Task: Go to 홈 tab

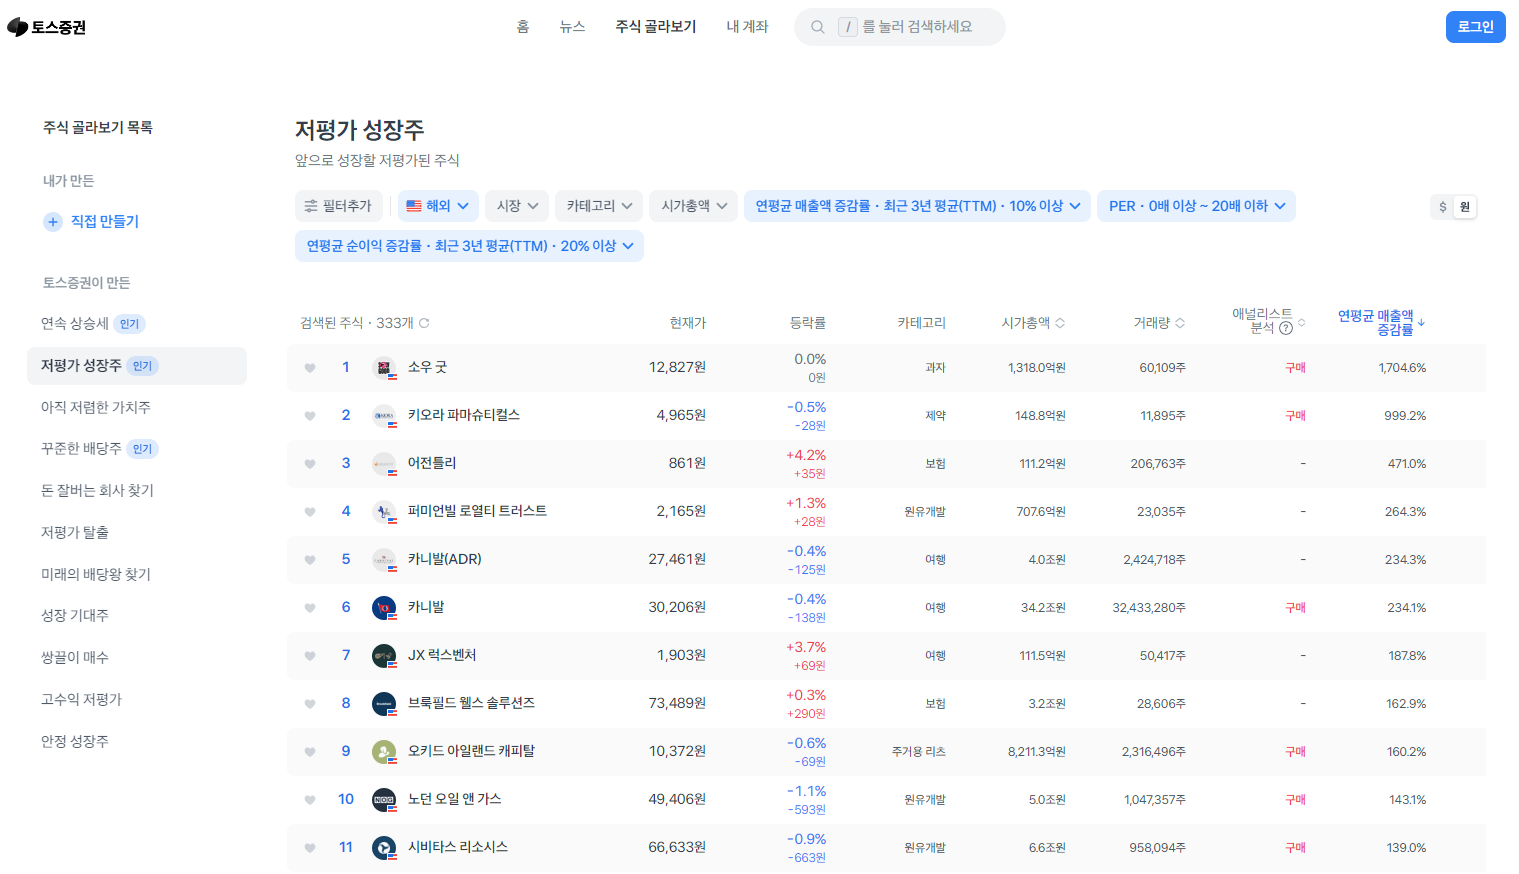Action: coord(522,27)
